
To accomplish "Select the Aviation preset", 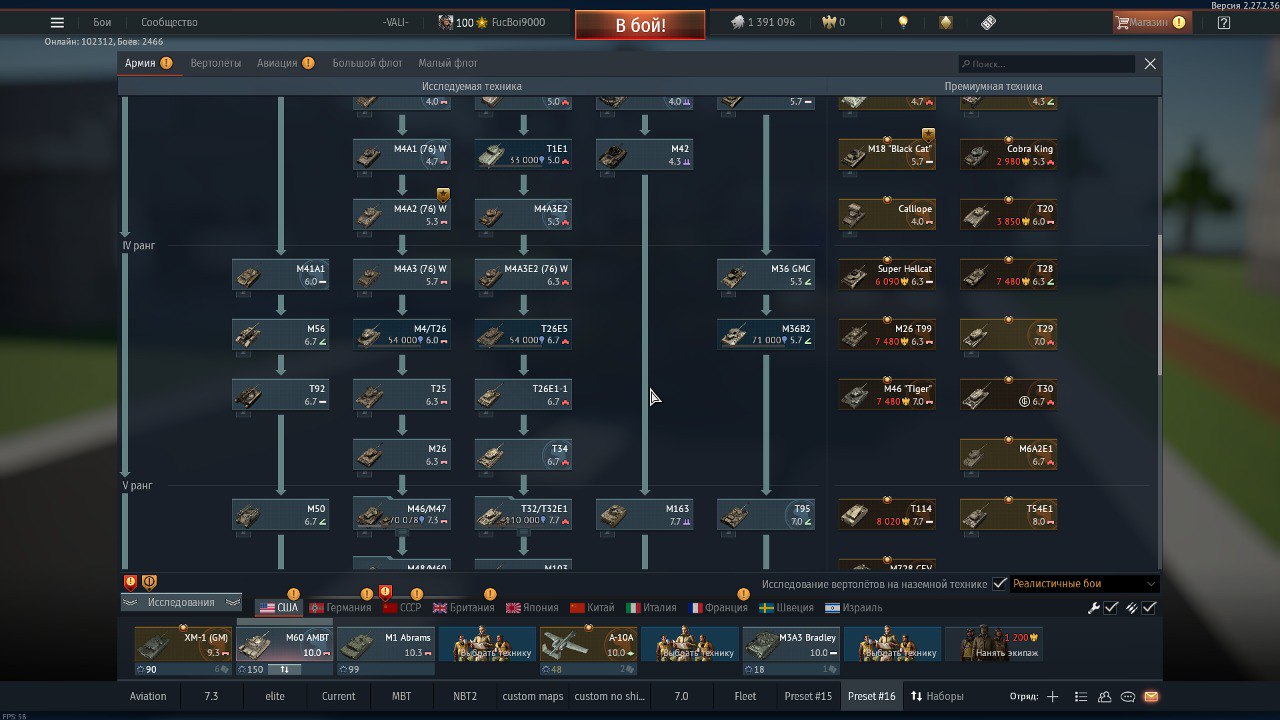I will 148,697.
